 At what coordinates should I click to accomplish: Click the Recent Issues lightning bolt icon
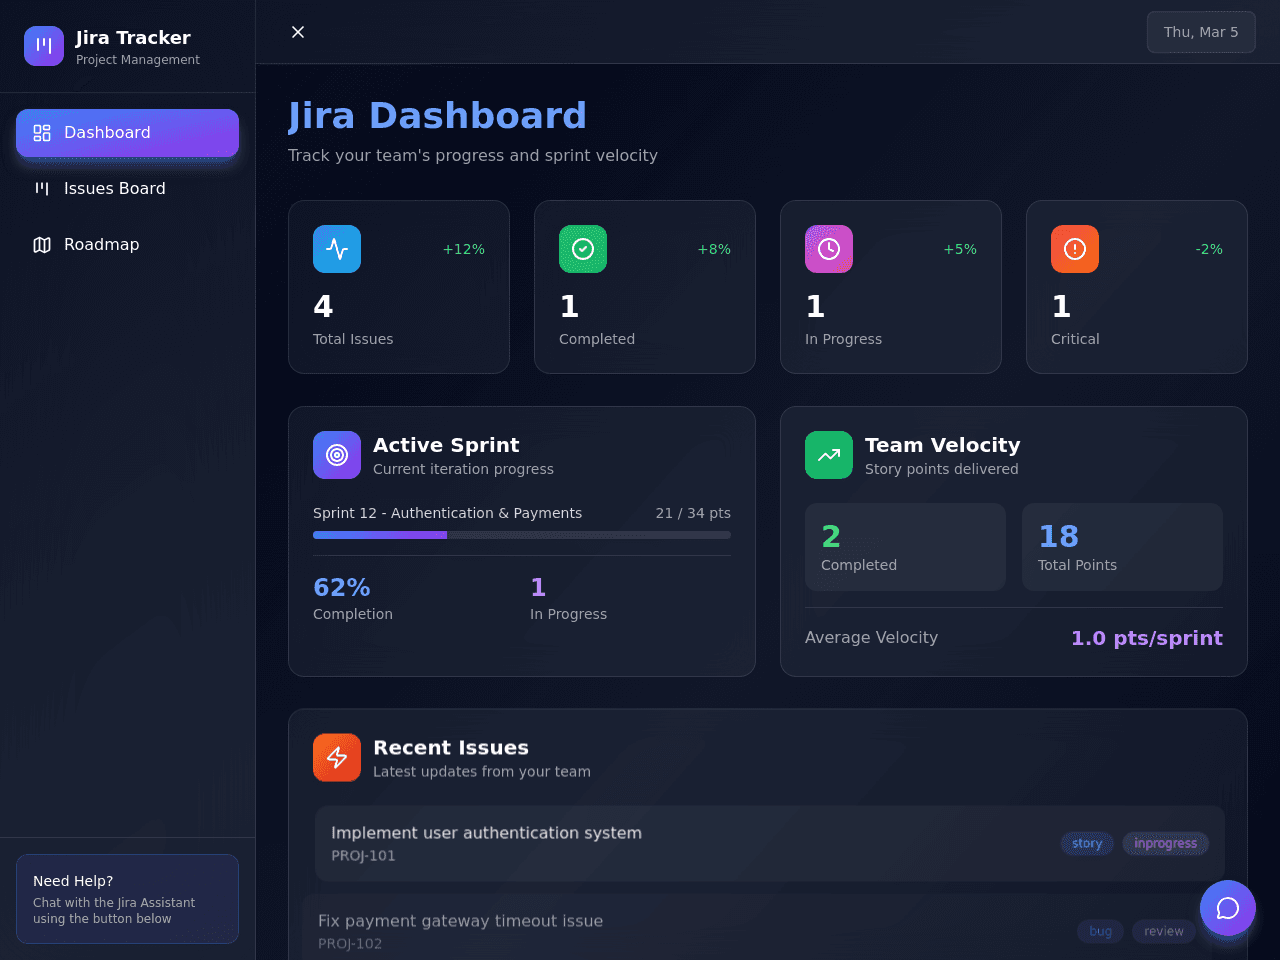[337, 757]
